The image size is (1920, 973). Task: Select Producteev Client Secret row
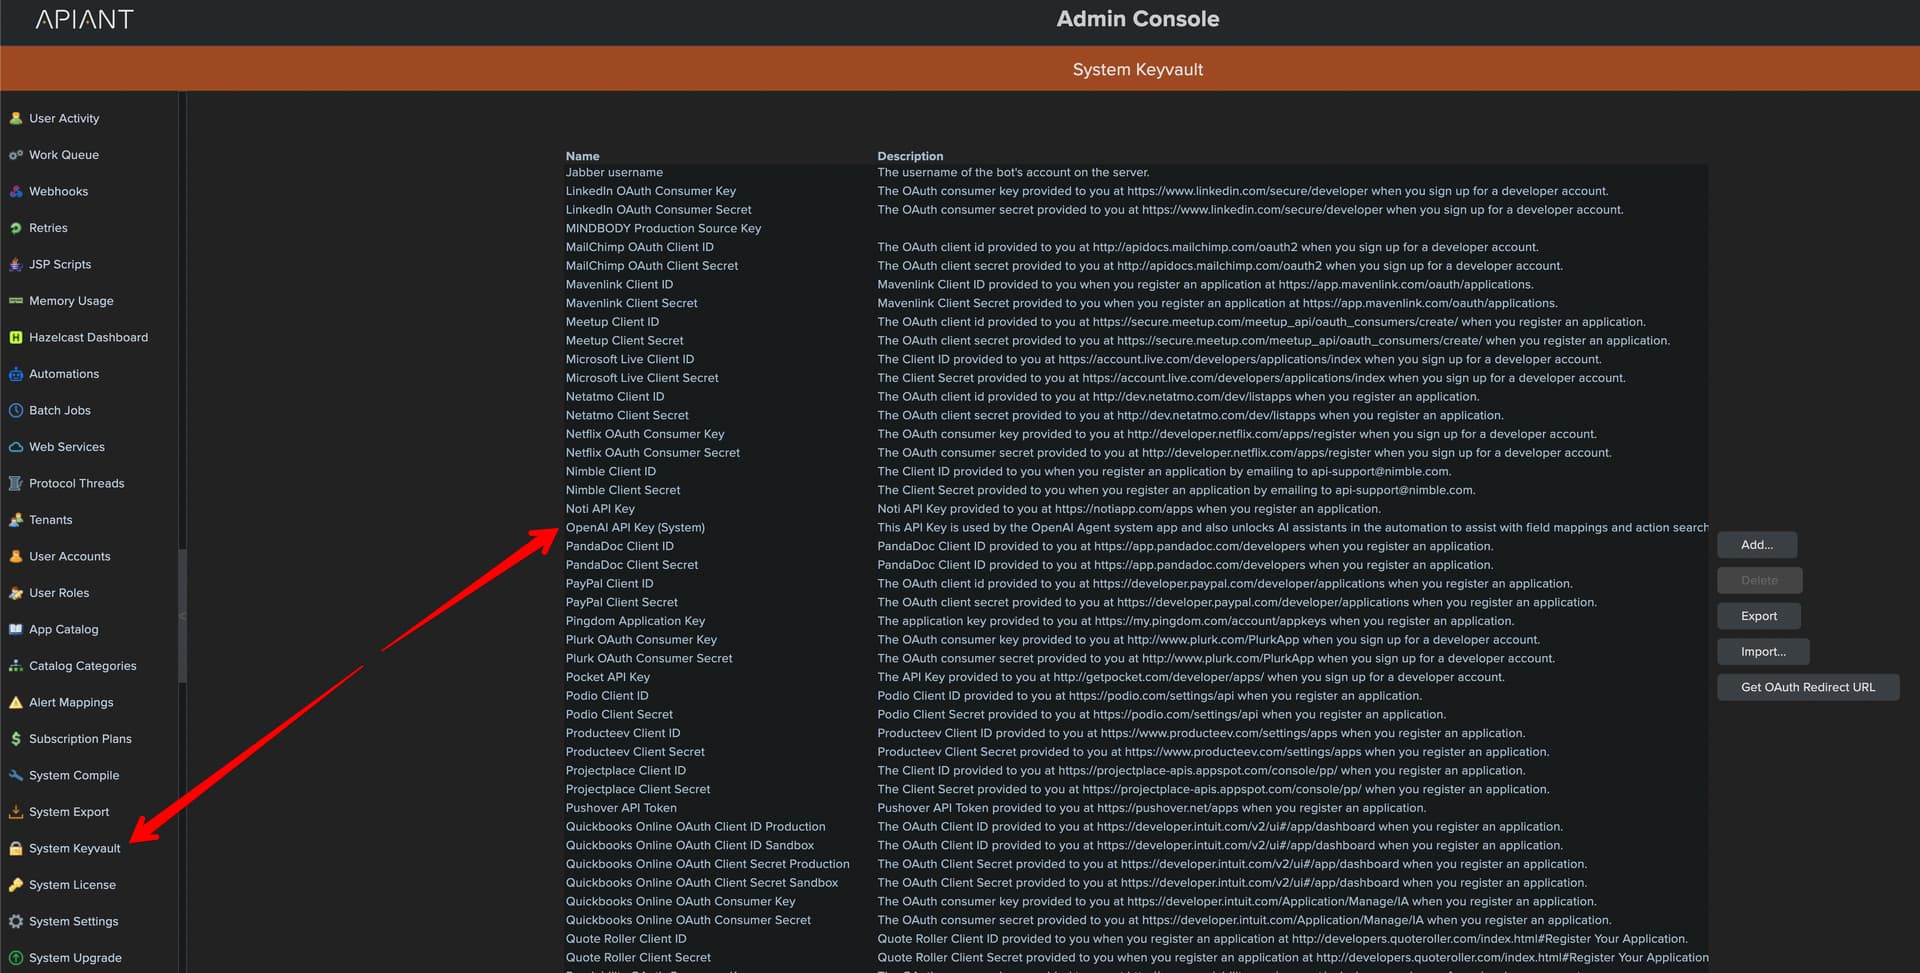1137,752
